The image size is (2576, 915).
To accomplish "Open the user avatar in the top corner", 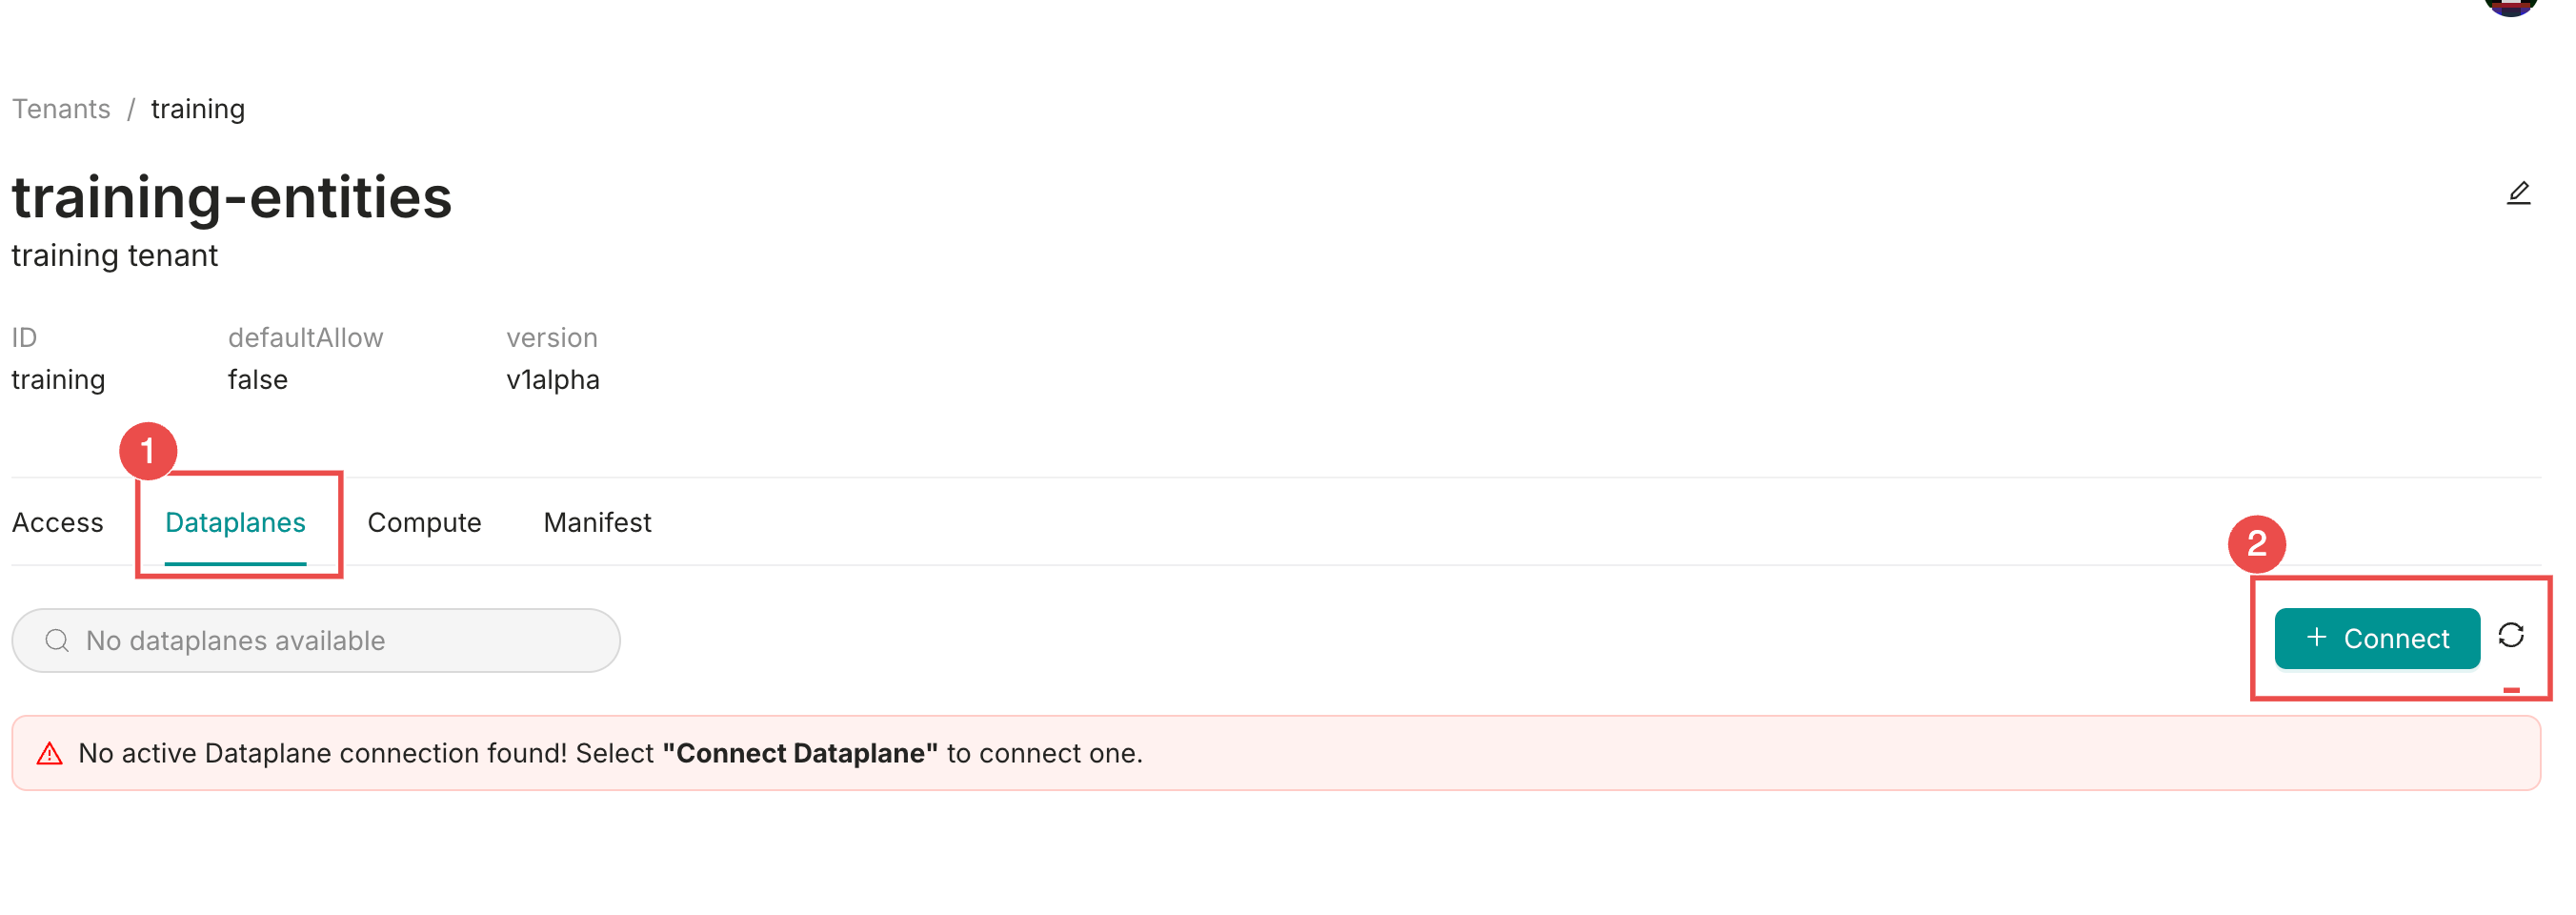I will (2510, 5).
